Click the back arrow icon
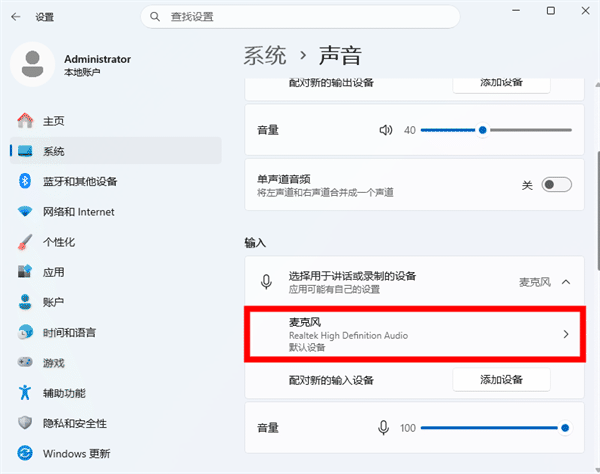The height and width of the screenshot is (474, 600). (16, 17)
